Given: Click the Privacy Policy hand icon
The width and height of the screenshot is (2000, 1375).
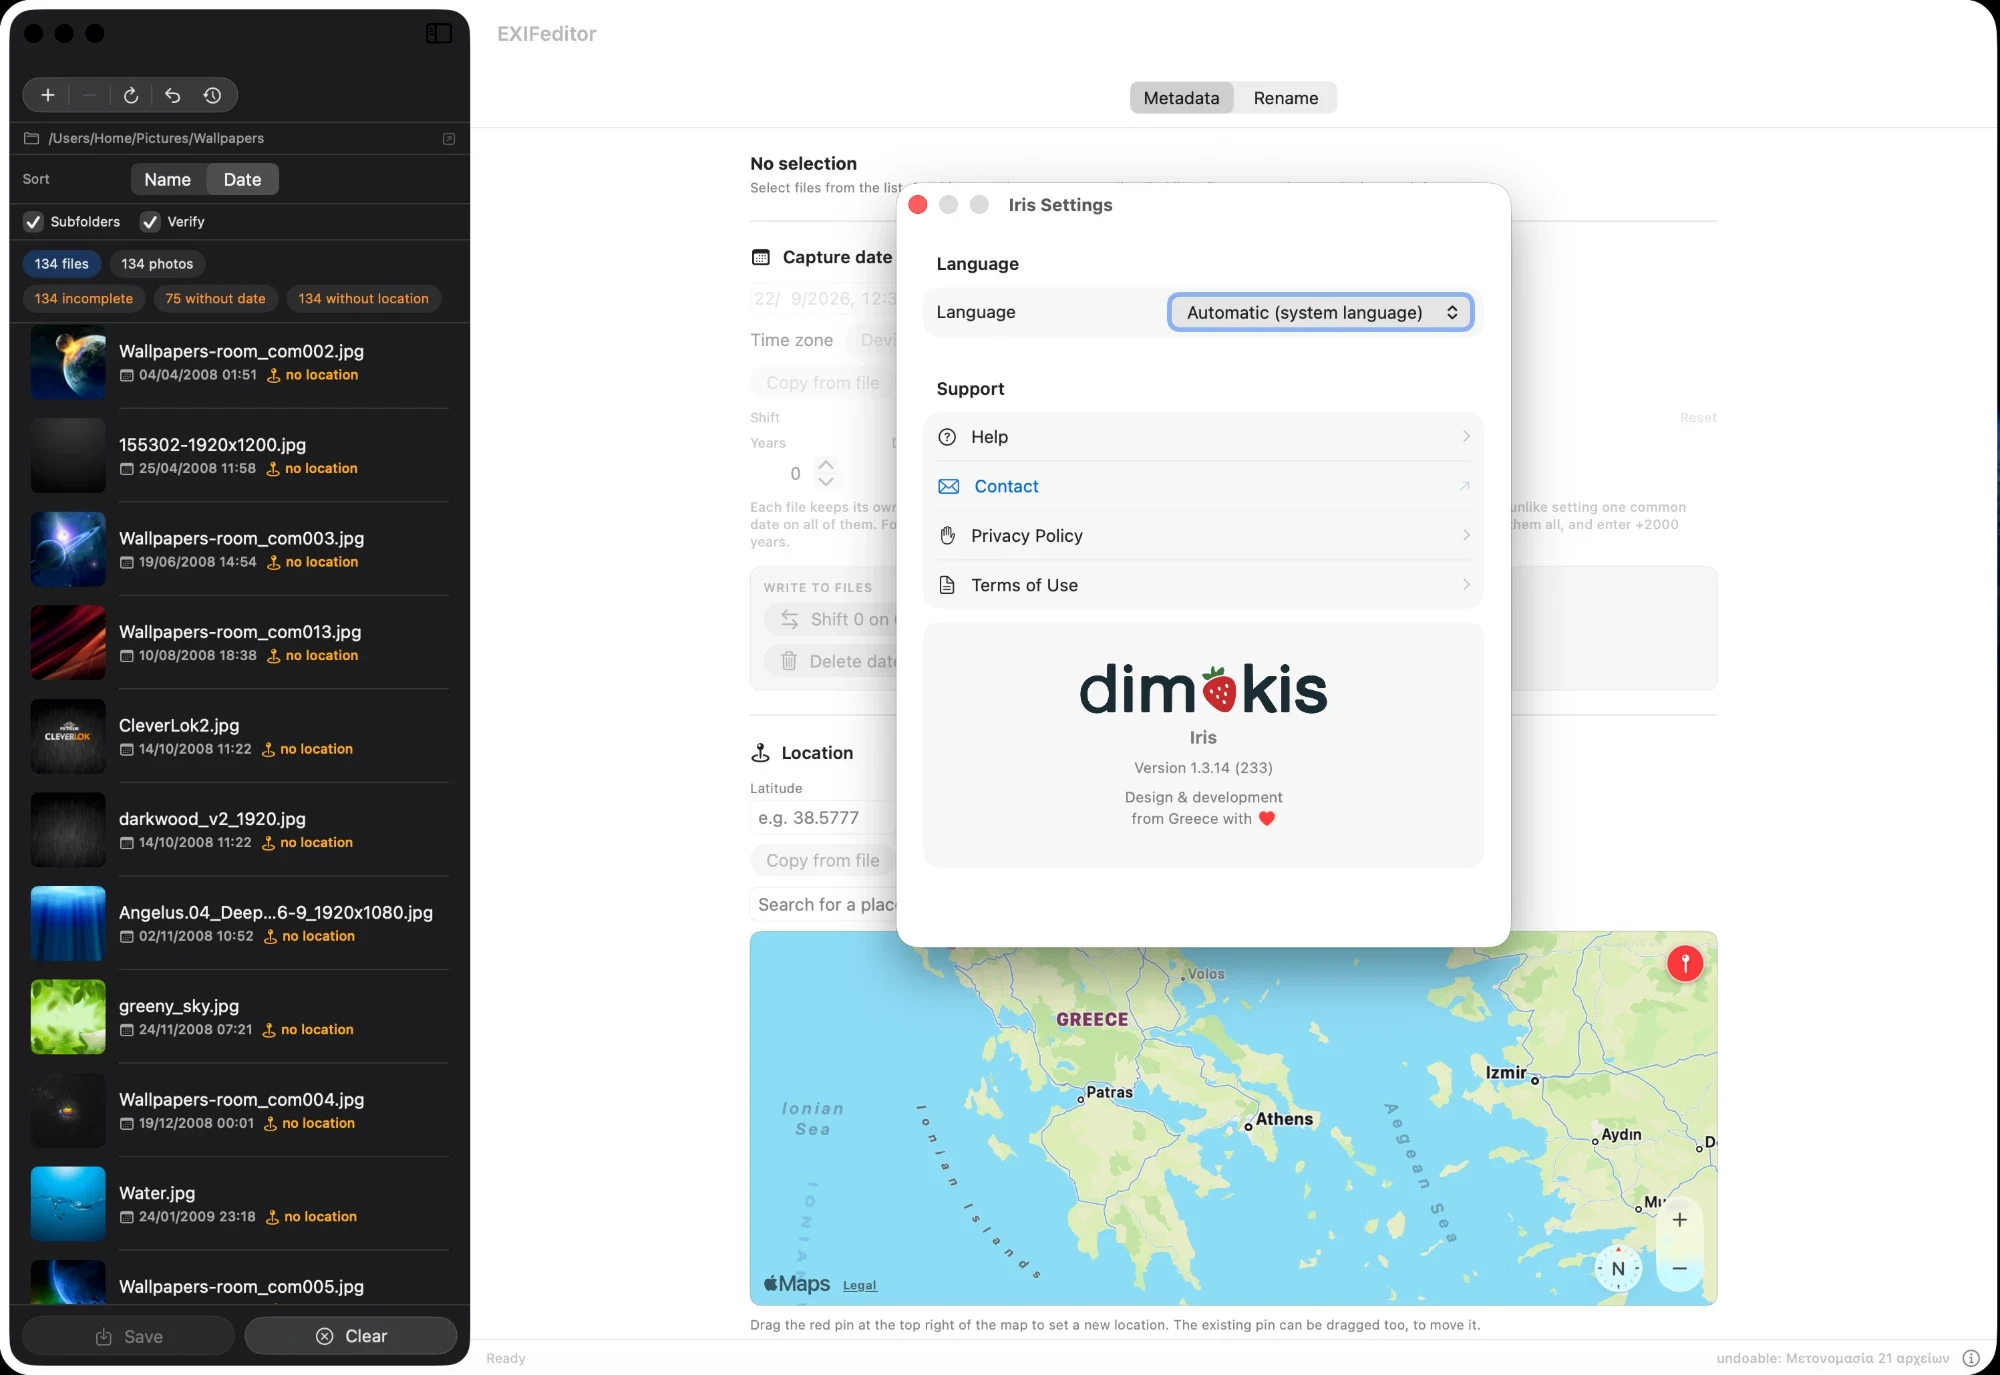Looking at the screenshot, I should (x=947, y=536).
